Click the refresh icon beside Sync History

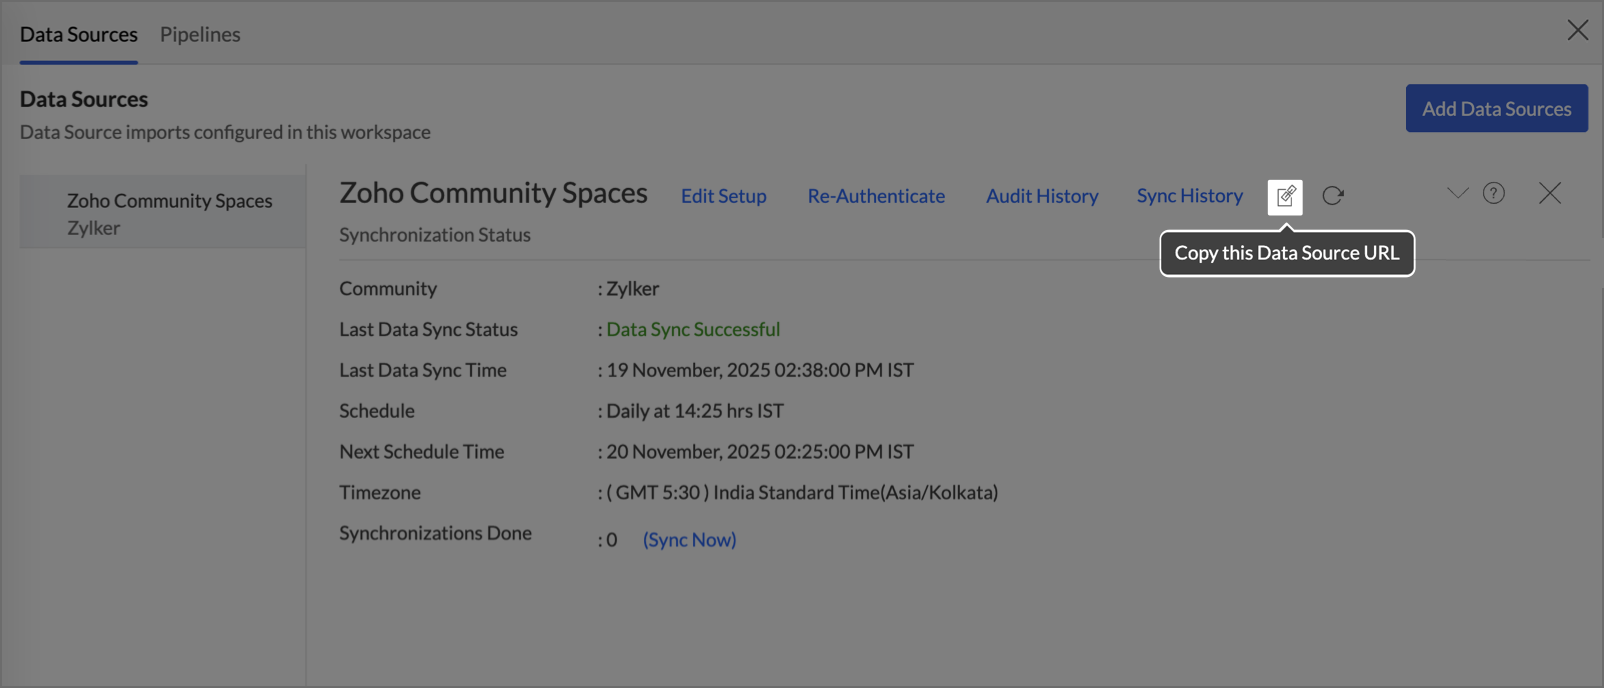[x=1333, y=196]
